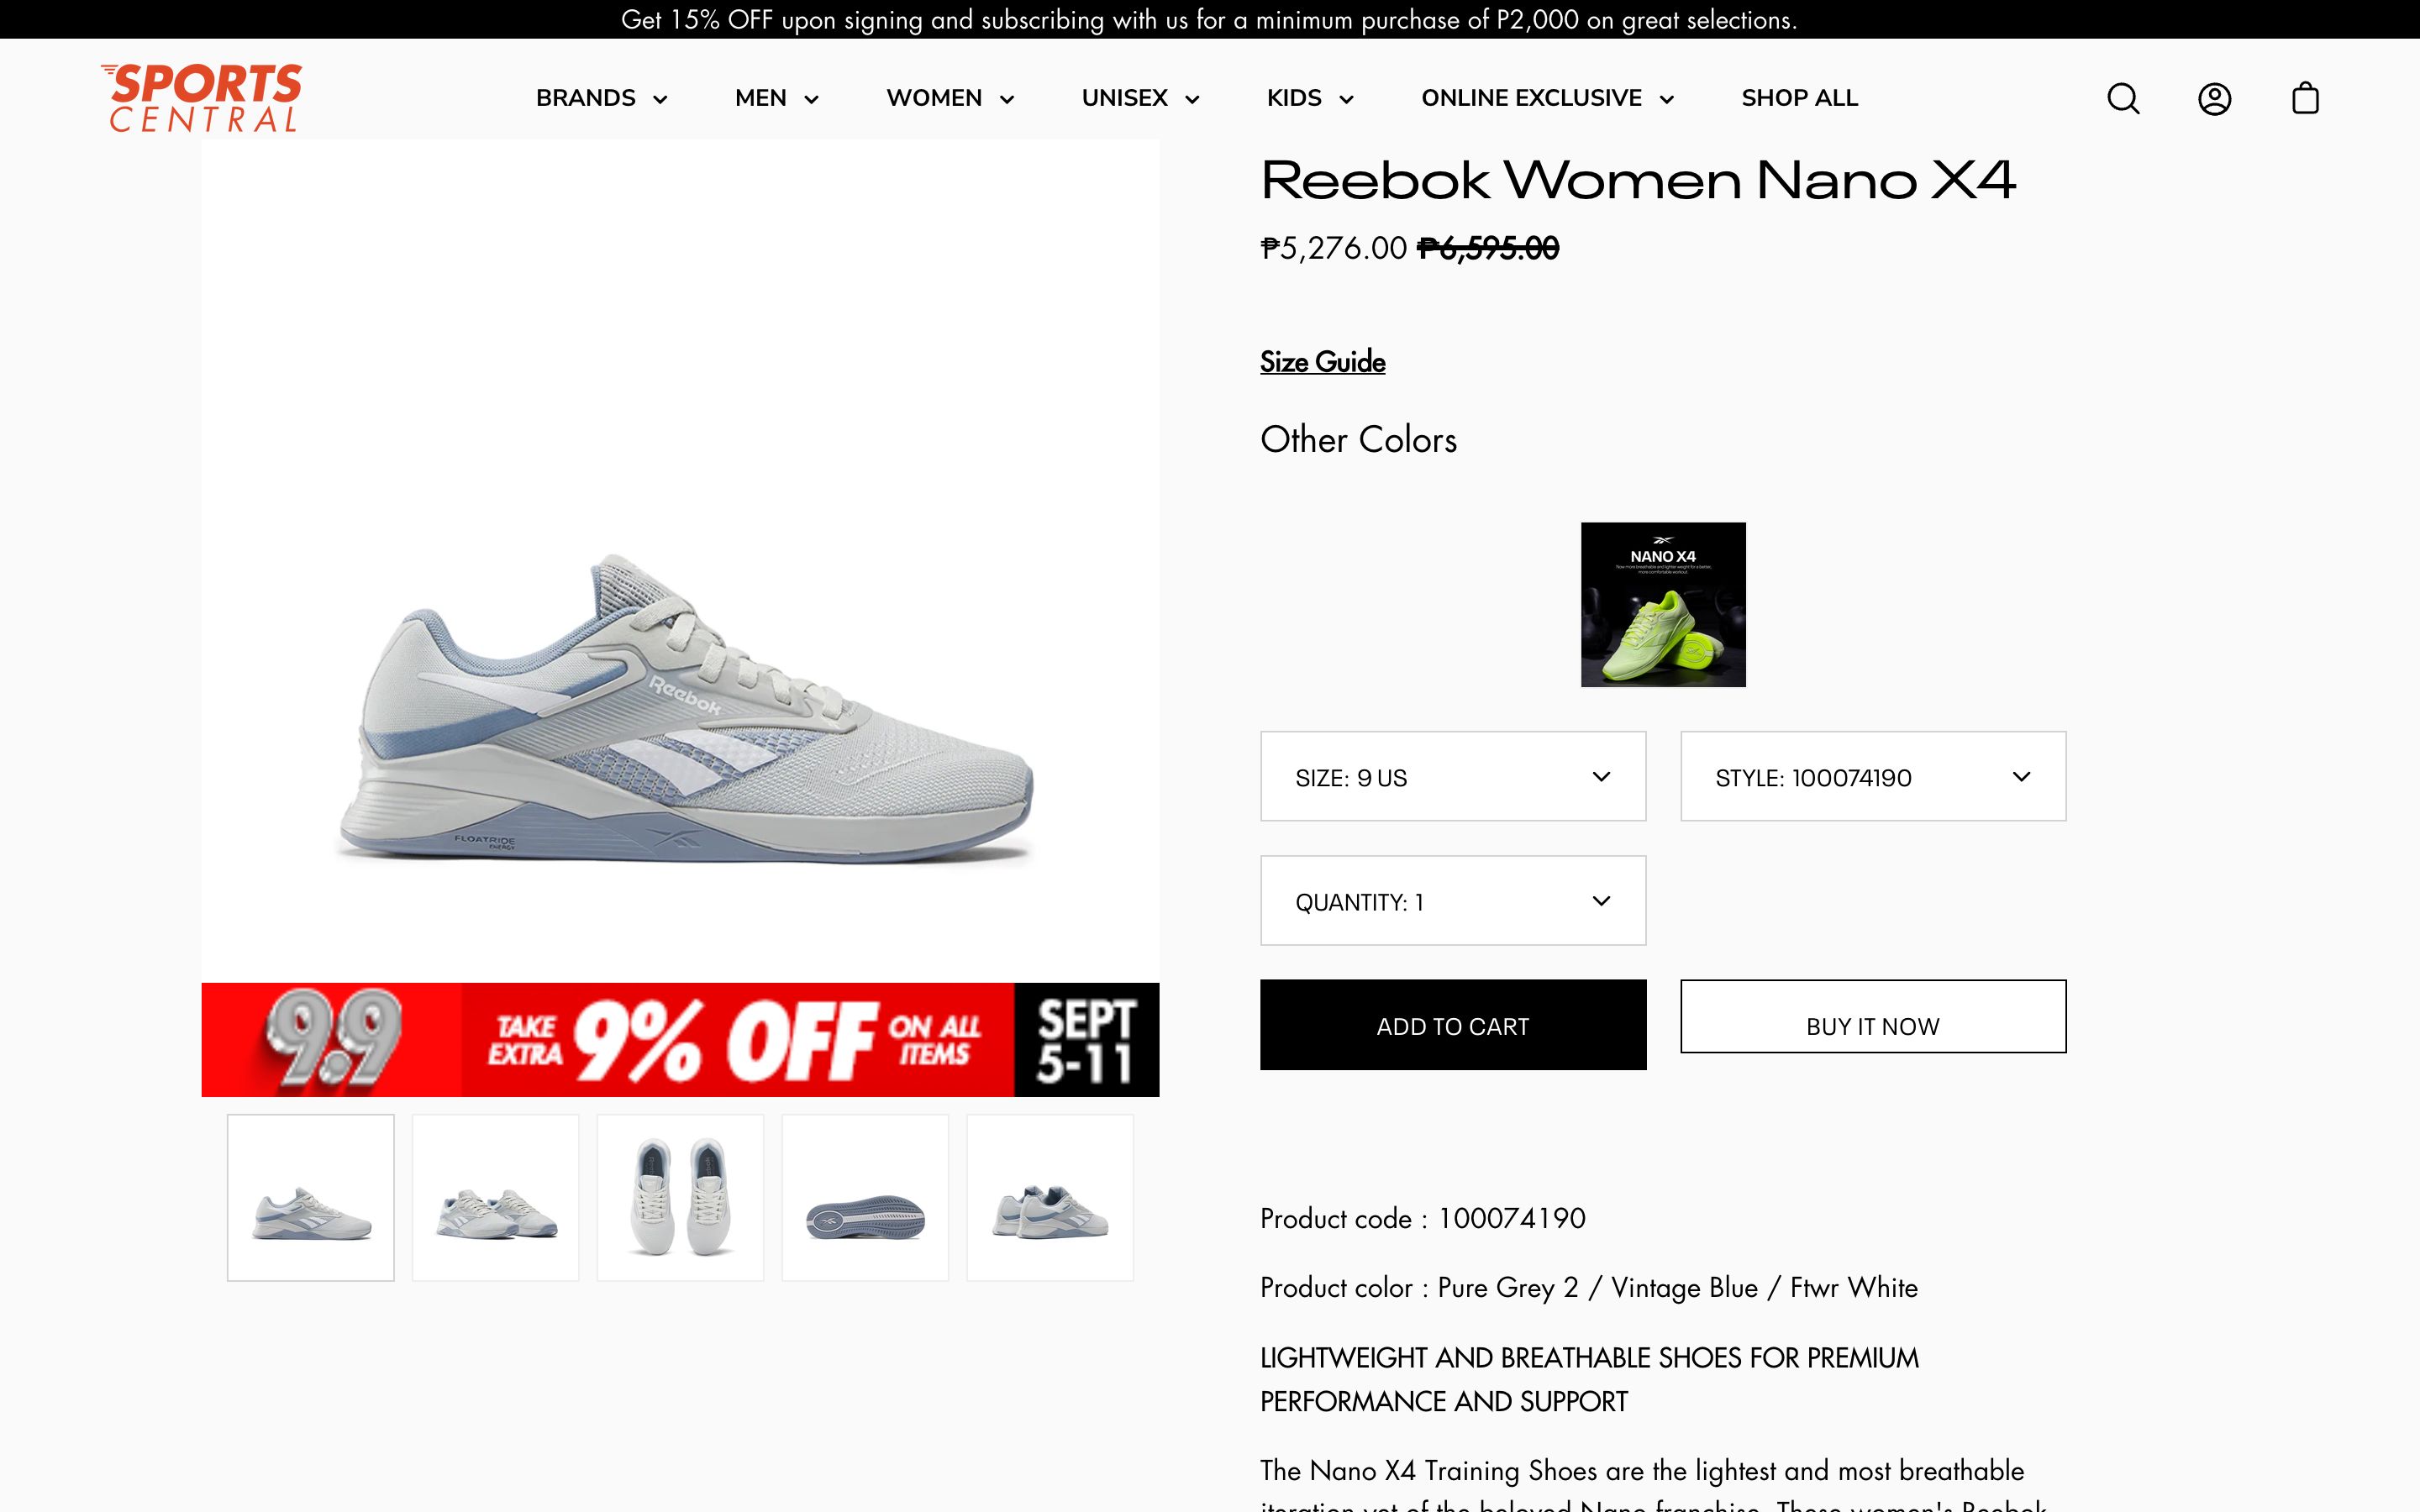Go to Shop All page
Image resolution: width=2420 pixels, height=1512 pixels.
tap(1799, 98)
